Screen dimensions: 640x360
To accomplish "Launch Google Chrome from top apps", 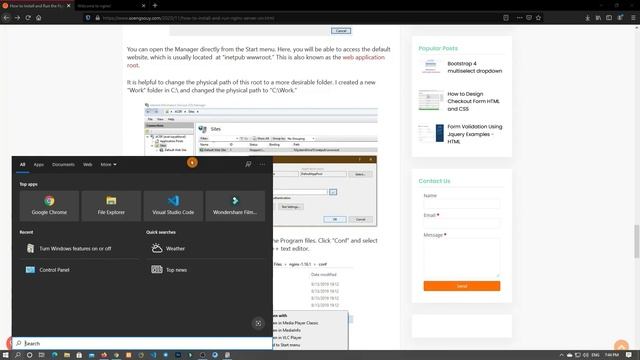I will 49,206.
